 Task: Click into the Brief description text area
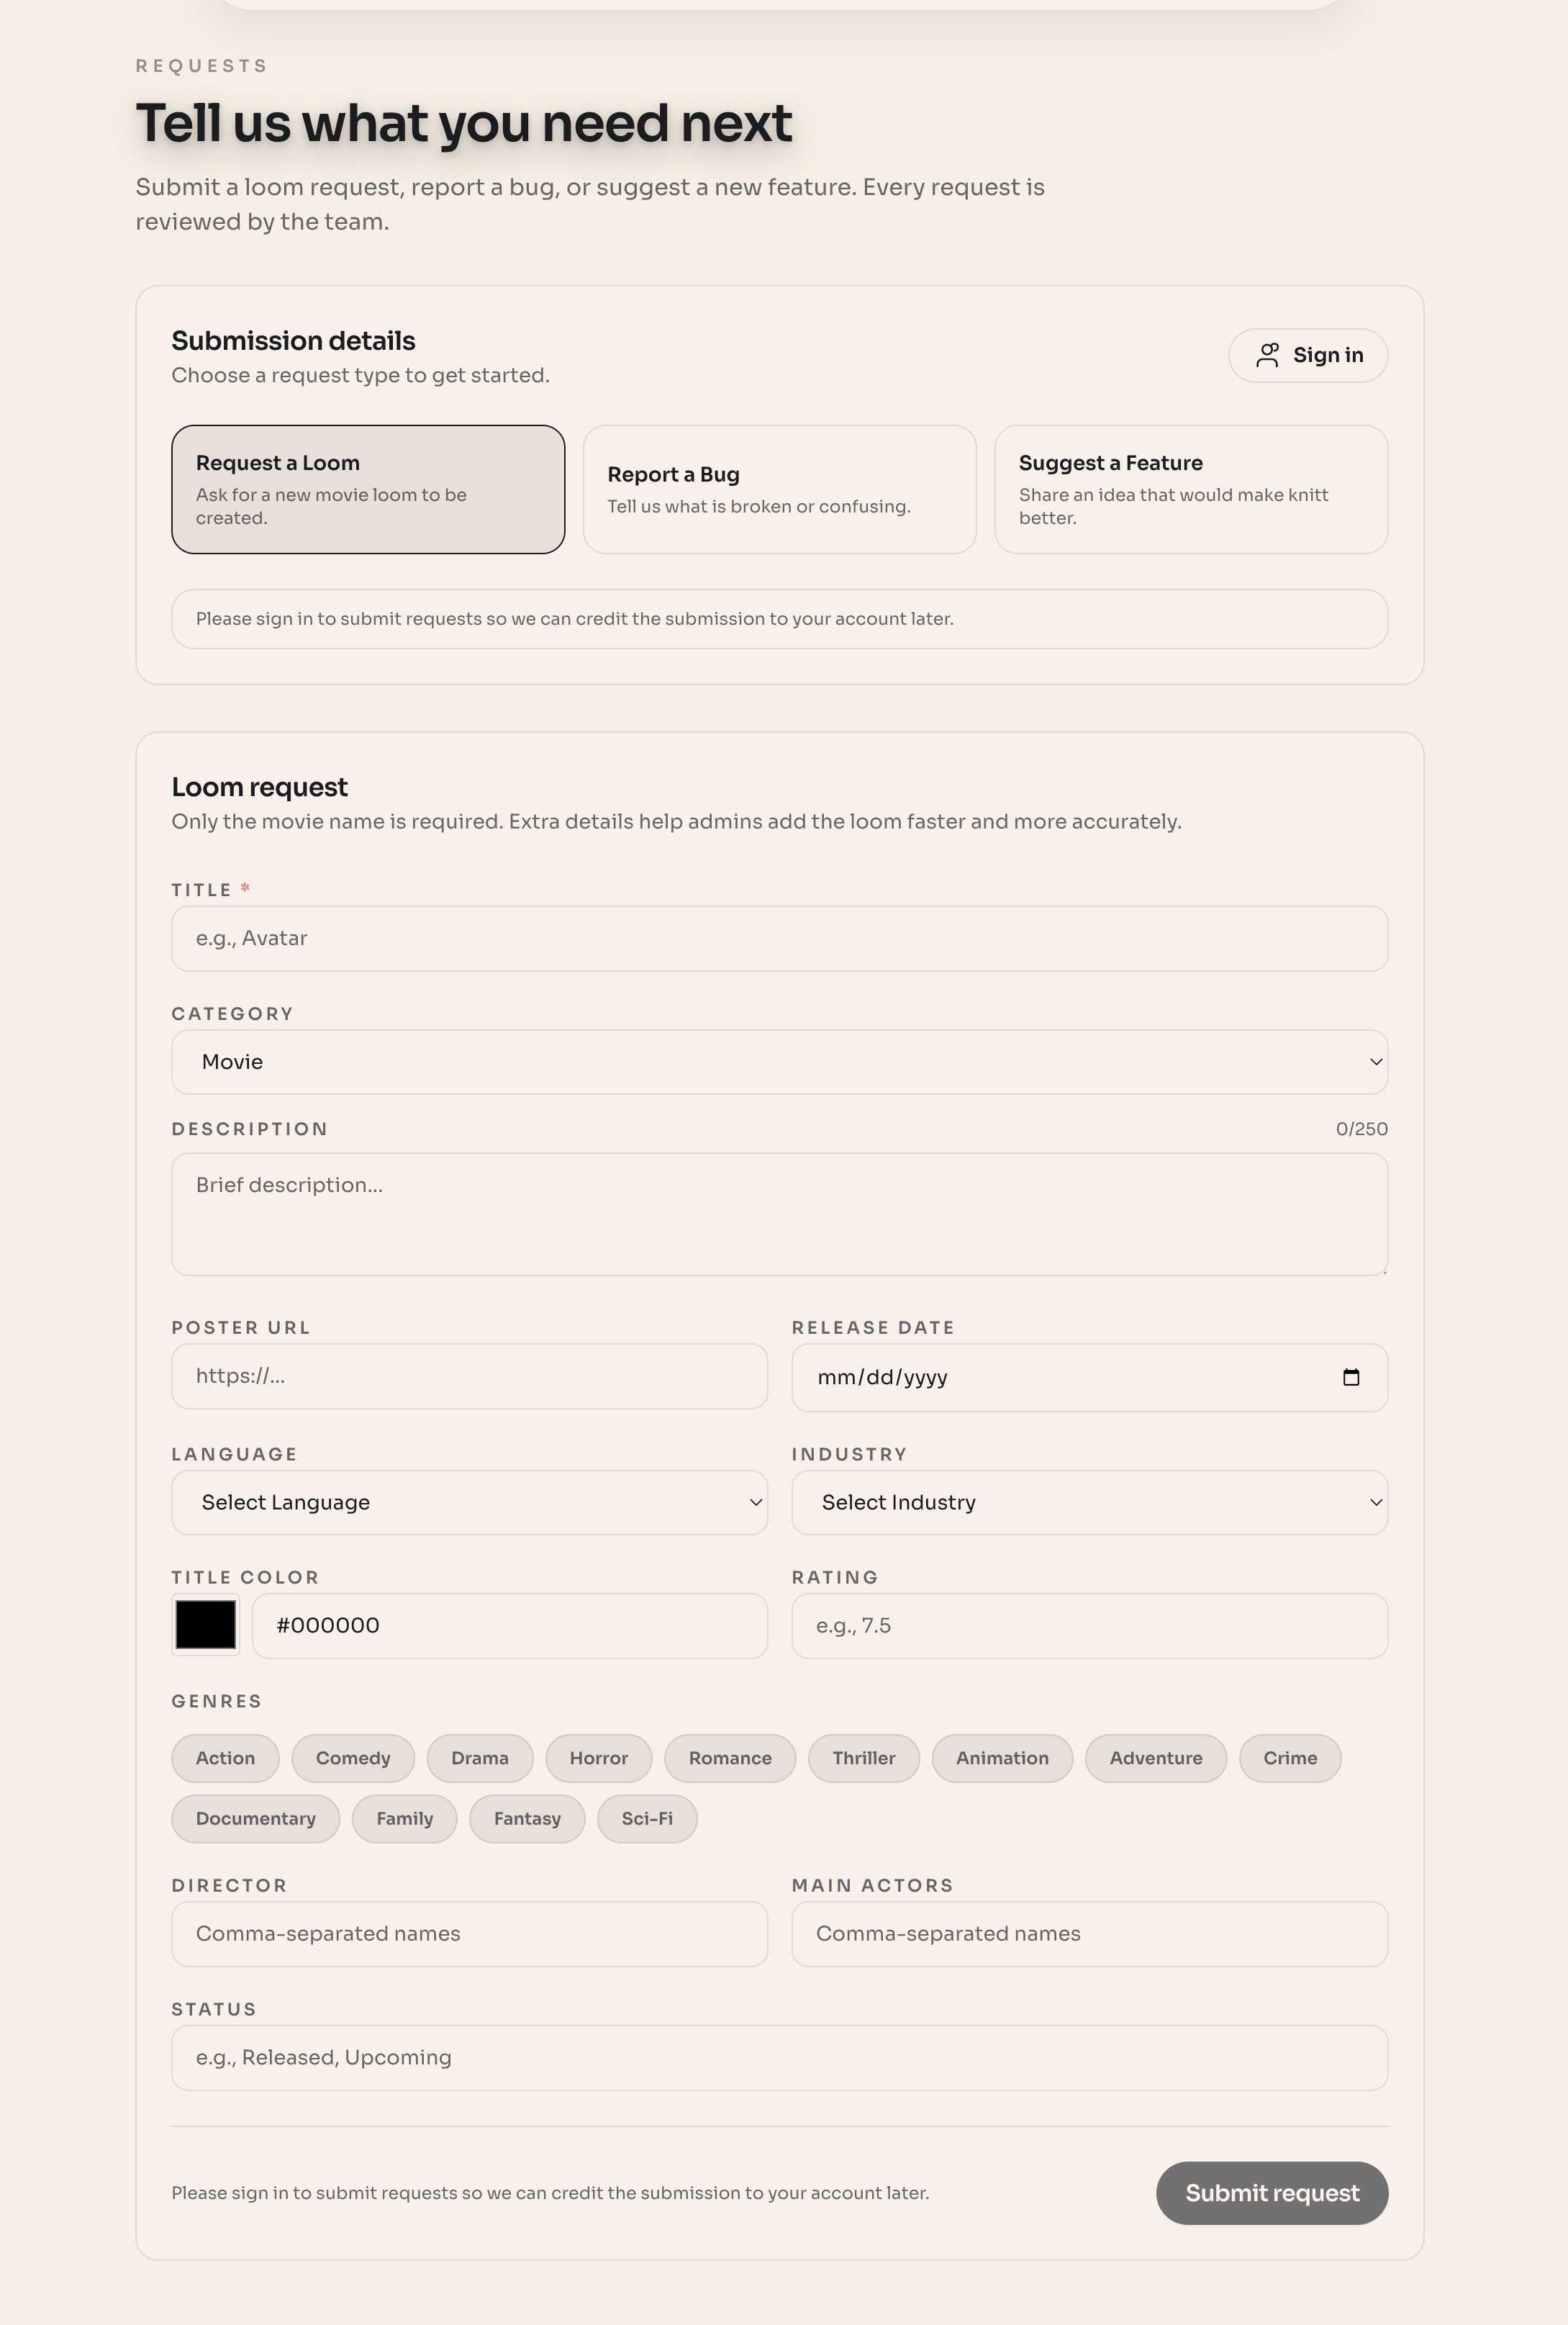(779, 1214)
